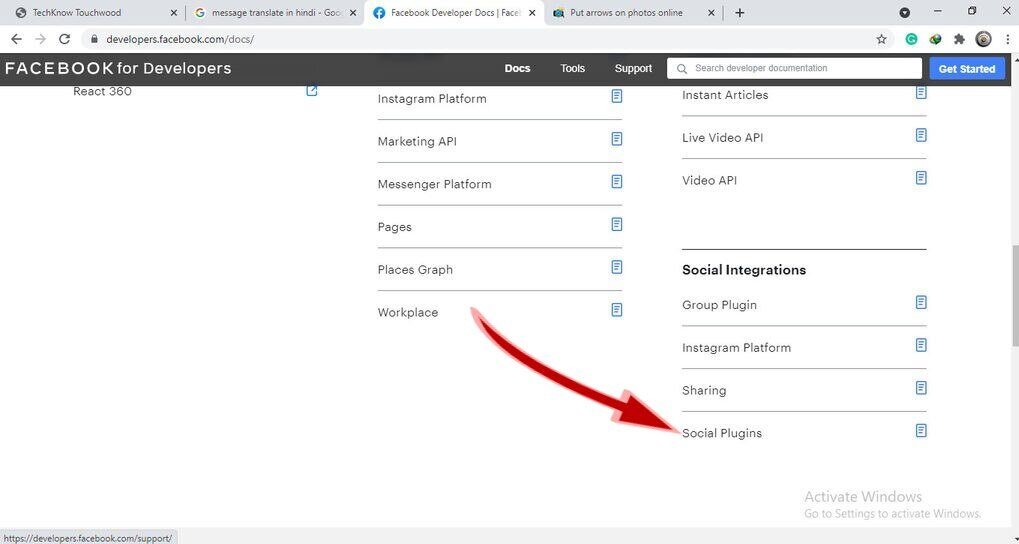Image resolution: width=1019 pixels, height=544 pixels.
Task: Open the Support menu
Action: tap(633, 68)
